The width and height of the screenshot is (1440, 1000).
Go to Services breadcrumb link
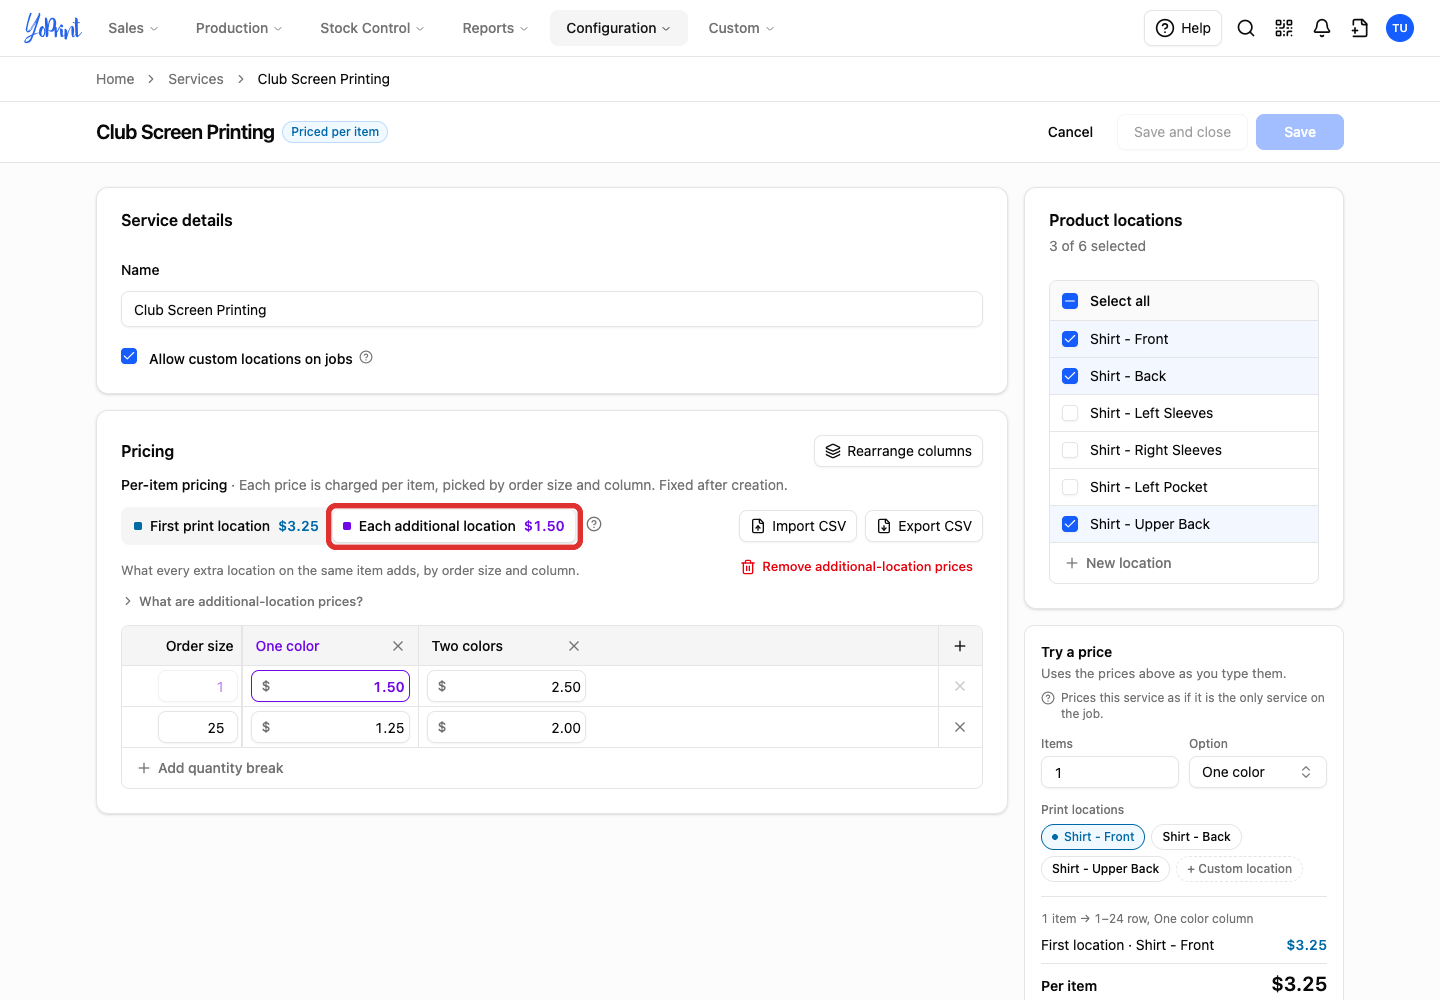point(196,79)
